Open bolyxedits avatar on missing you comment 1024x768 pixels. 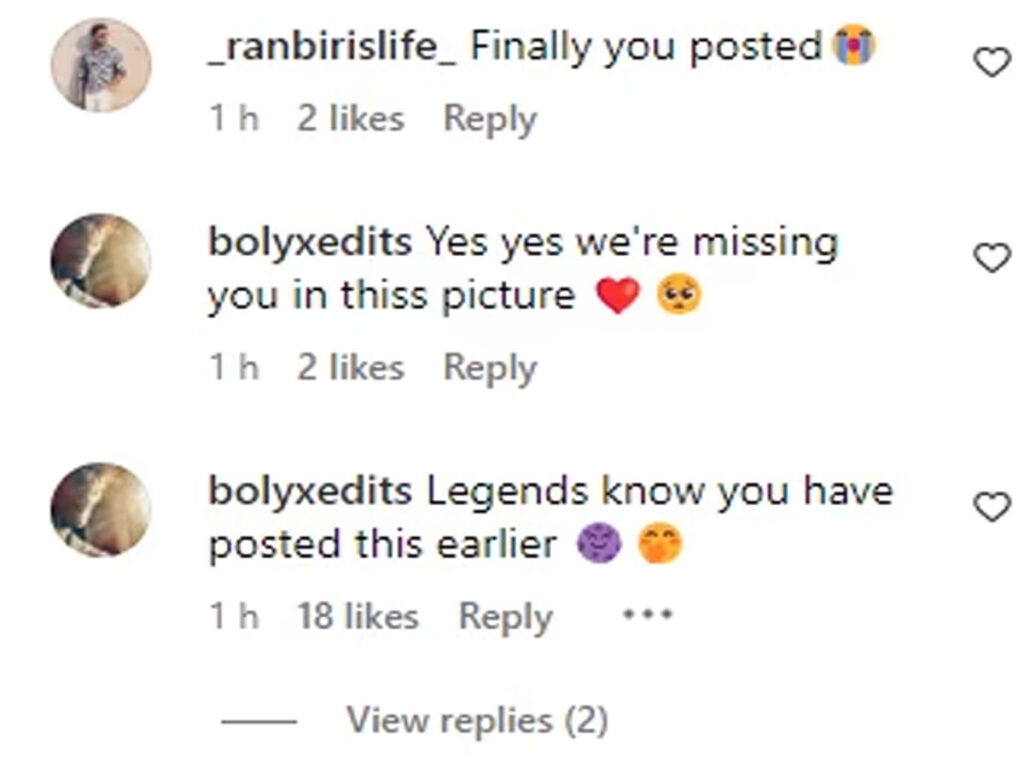click(101, 261)
